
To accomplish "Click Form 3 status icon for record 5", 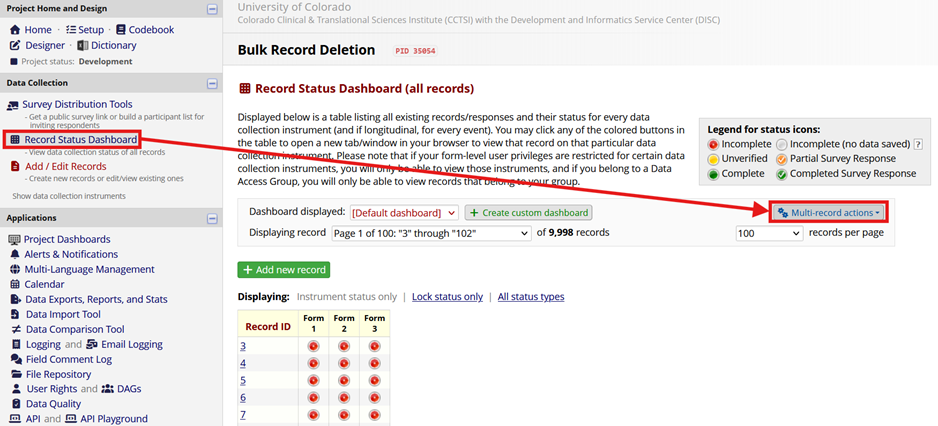I will pyautogui.click(x=374, y=381).
